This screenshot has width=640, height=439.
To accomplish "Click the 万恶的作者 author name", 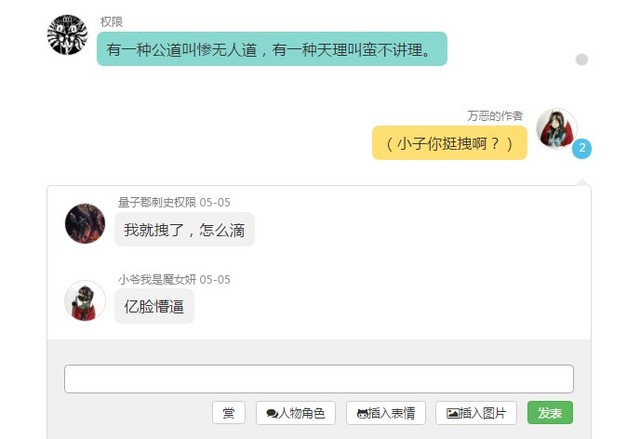I will click(495, 116).
